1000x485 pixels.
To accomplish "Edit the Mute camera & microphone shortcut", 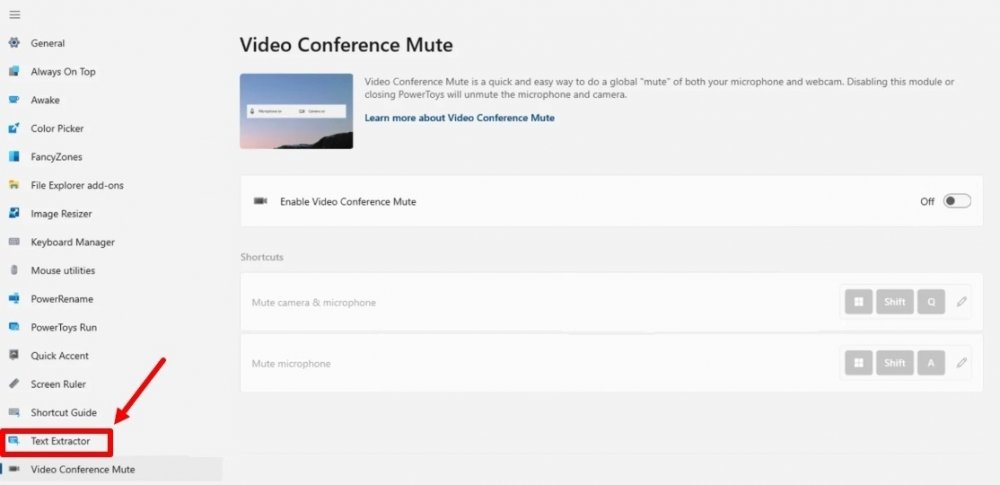I will (961, 302).
